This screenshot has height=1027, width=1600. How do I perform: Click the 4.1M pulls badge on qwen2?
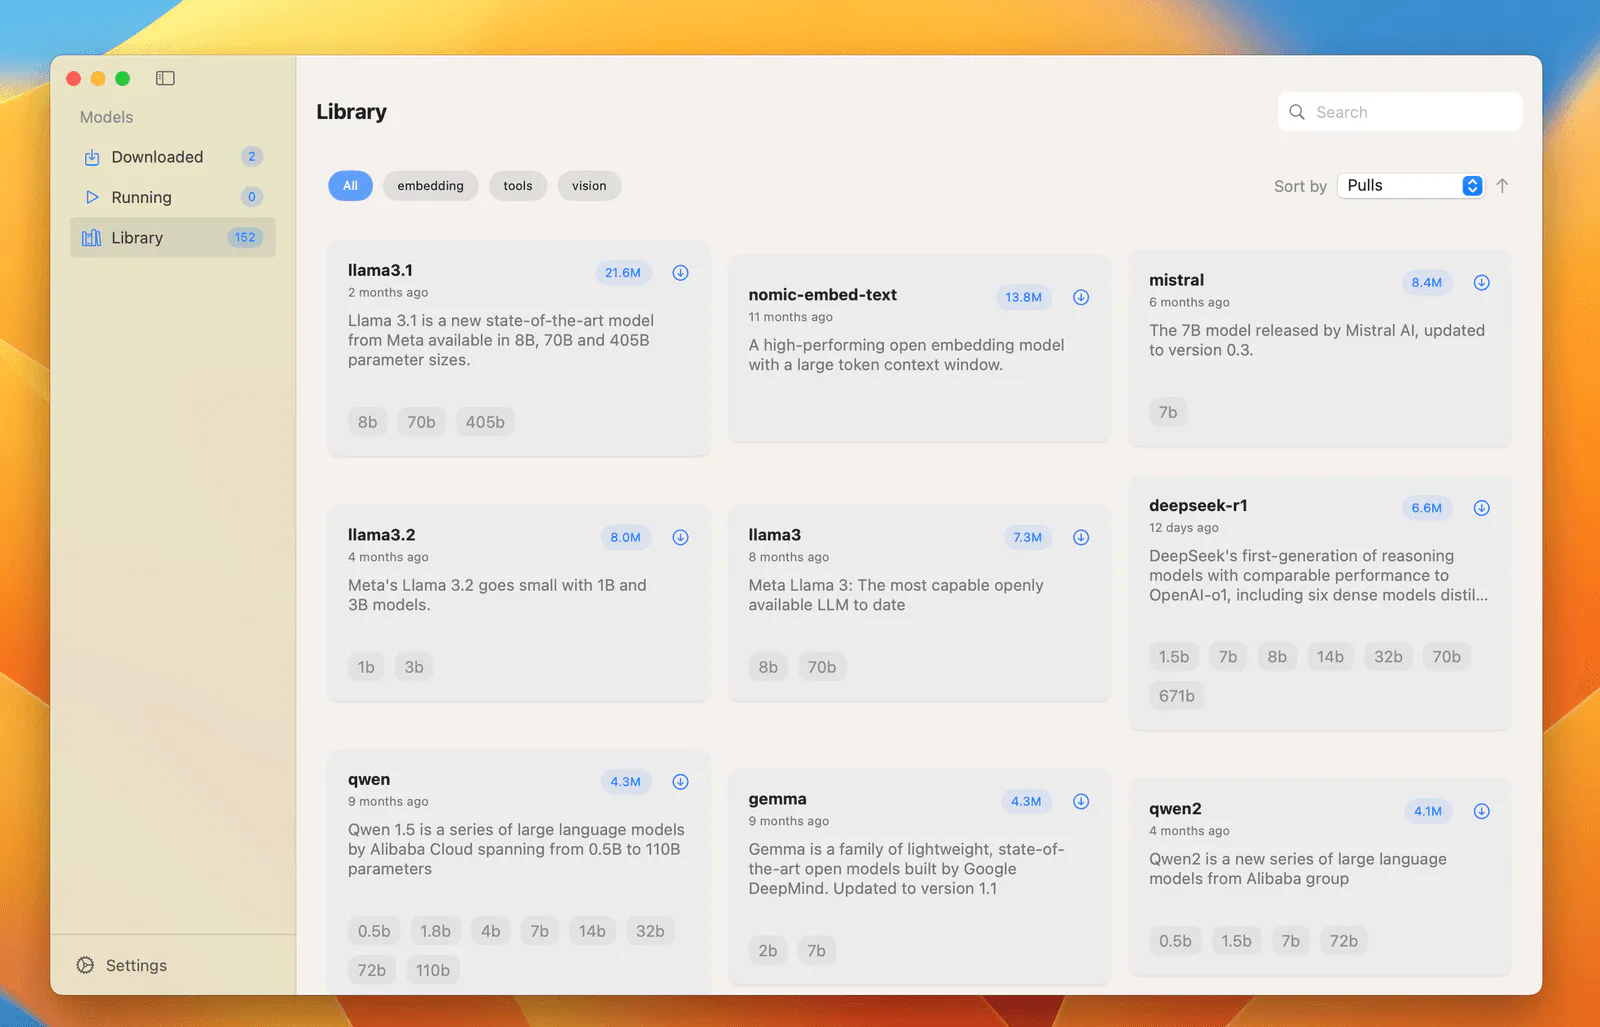point(1428,811)
